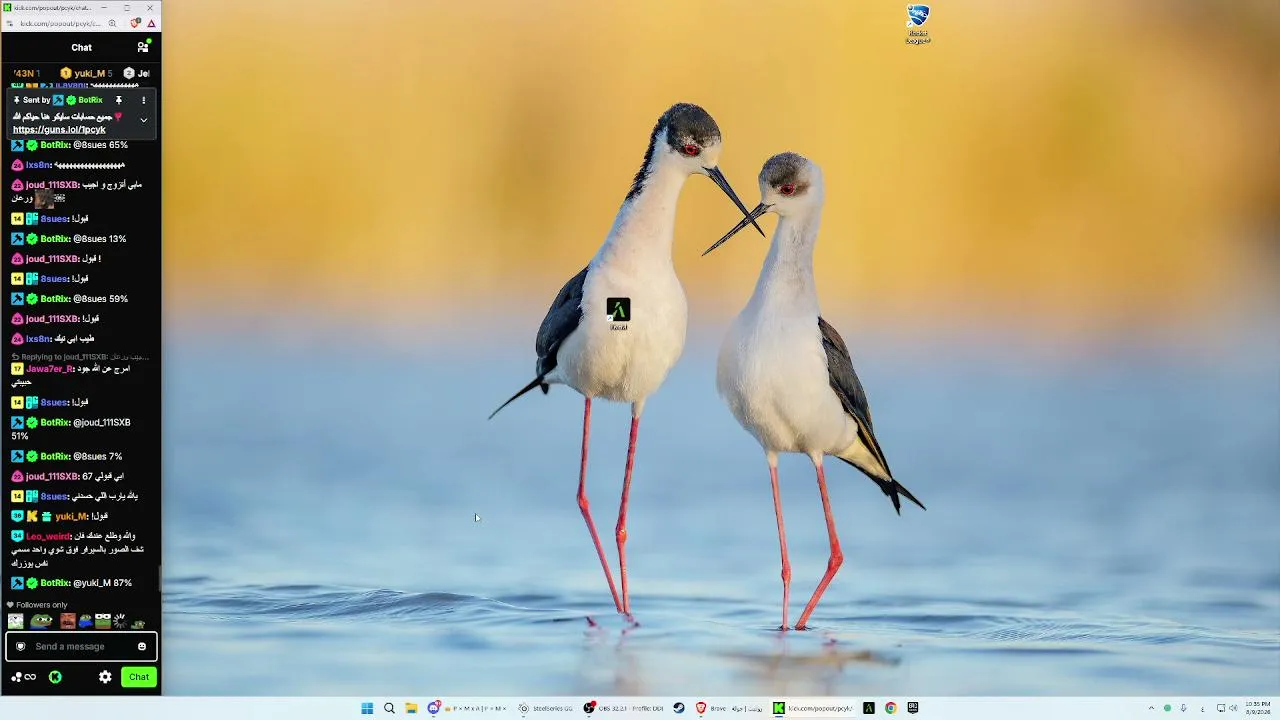Viewport: 1280px width, 720px height.
Task: Insert the first Pepe frog quick emote
Action: tap(41, 621)
